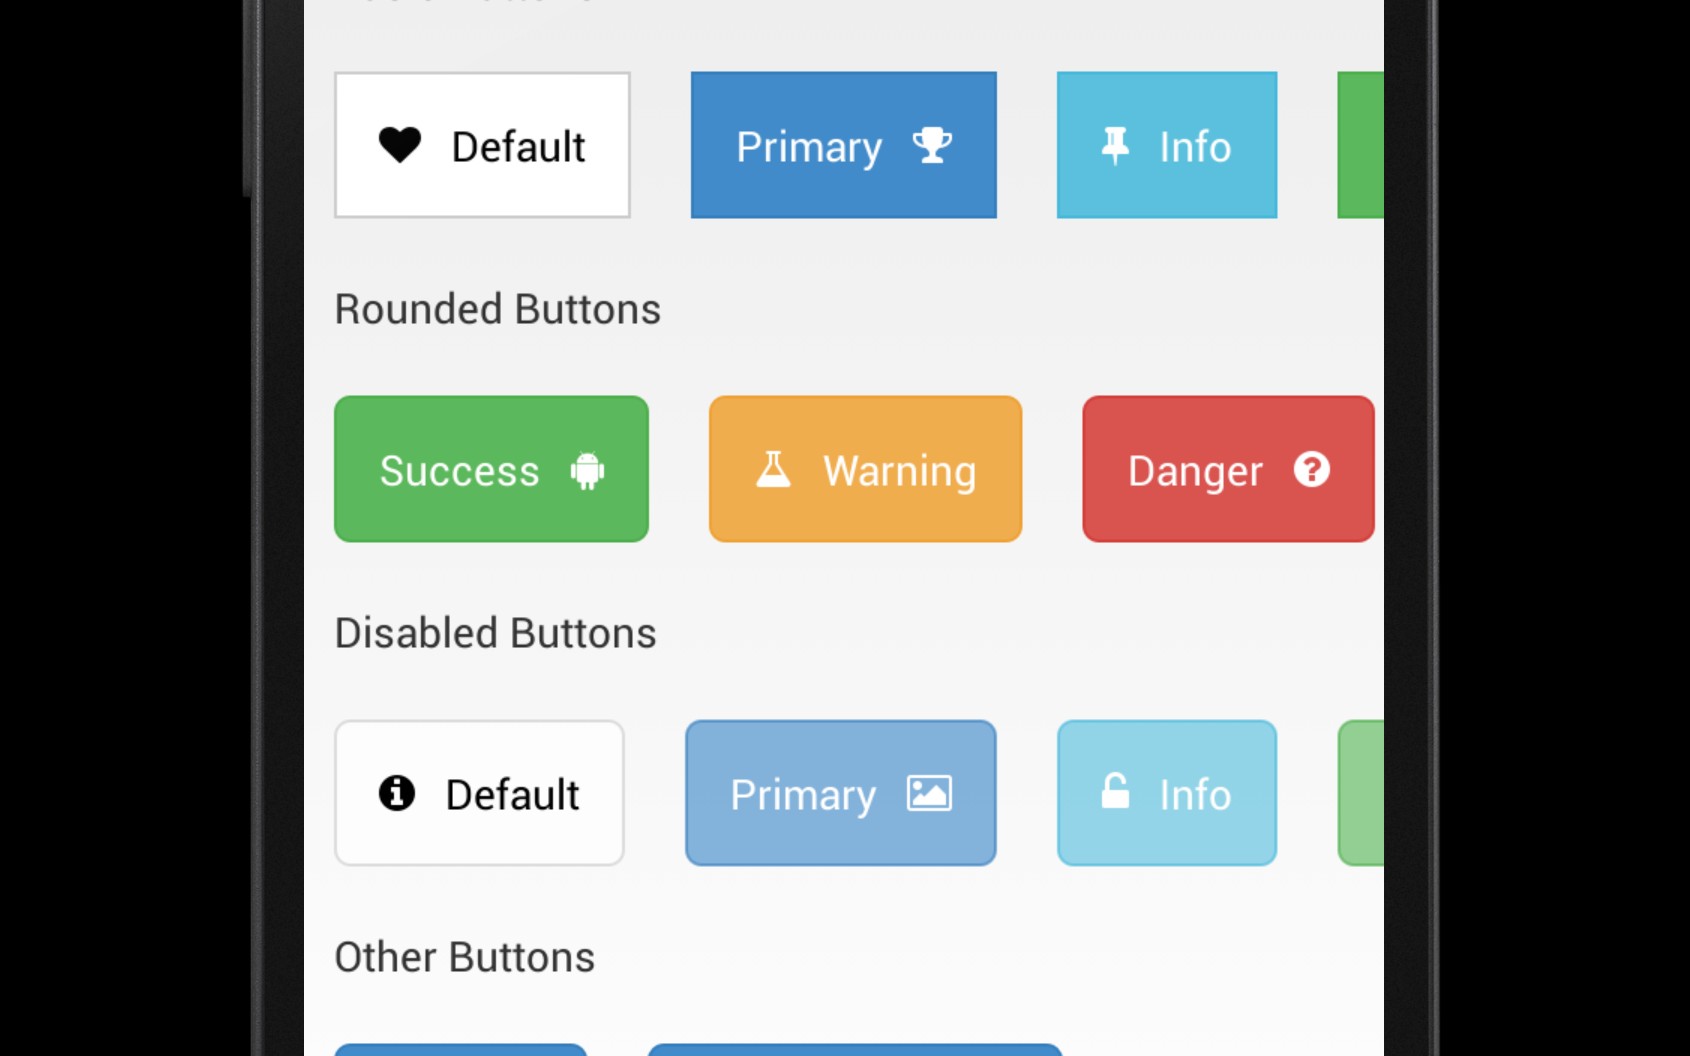Screen dimensions: 1690x1056
Task: Click the Other Buttons heading text
Action: click(x=464, y=957)
